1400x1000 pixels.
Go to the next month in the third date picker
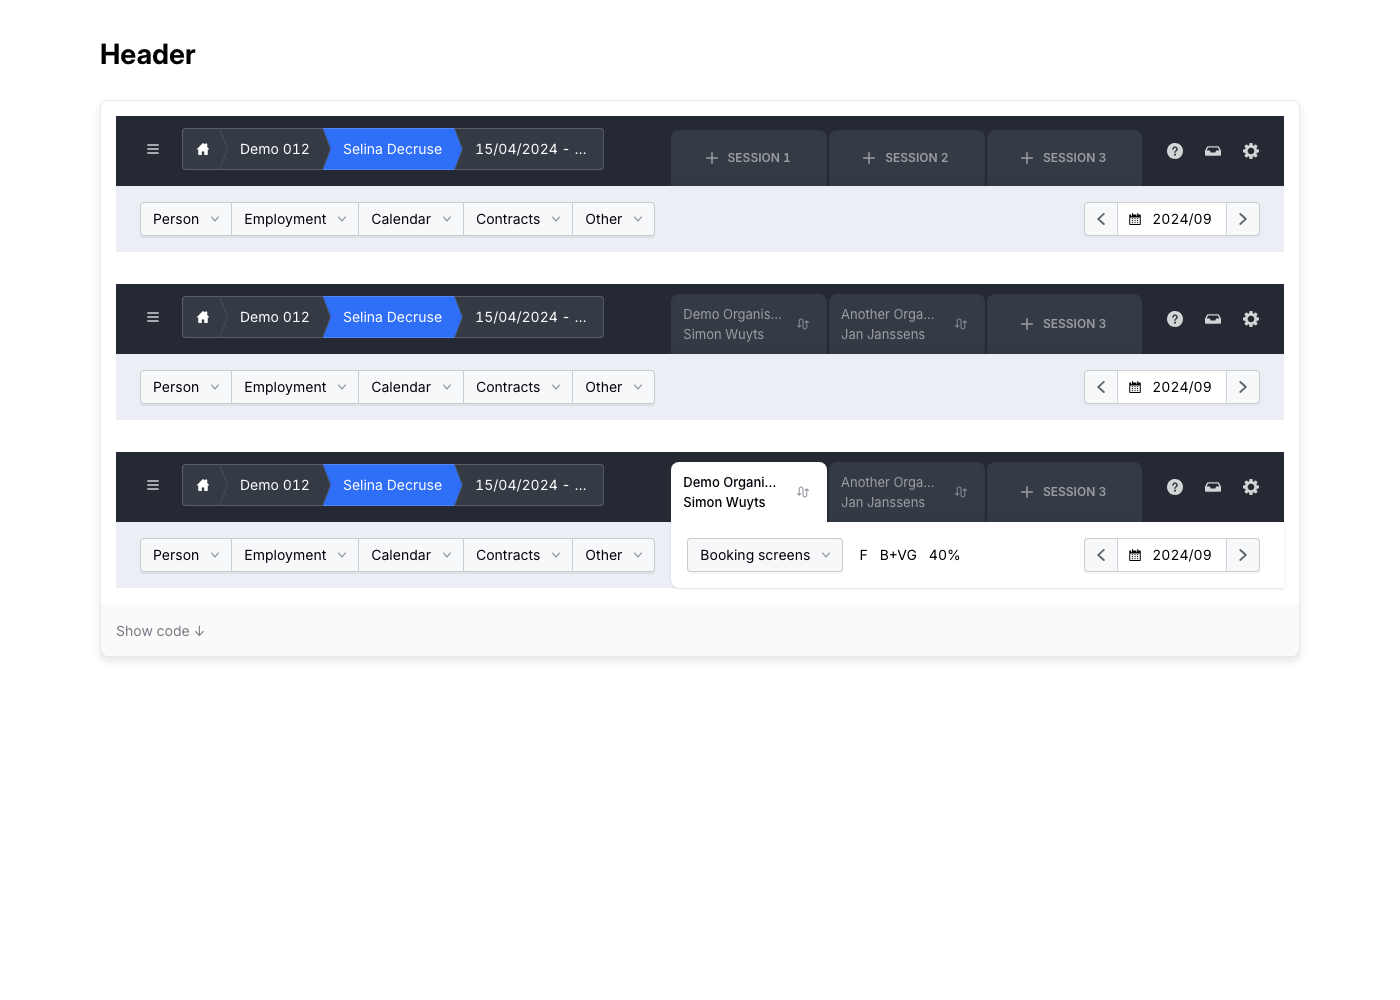[x=1243, y=555]
